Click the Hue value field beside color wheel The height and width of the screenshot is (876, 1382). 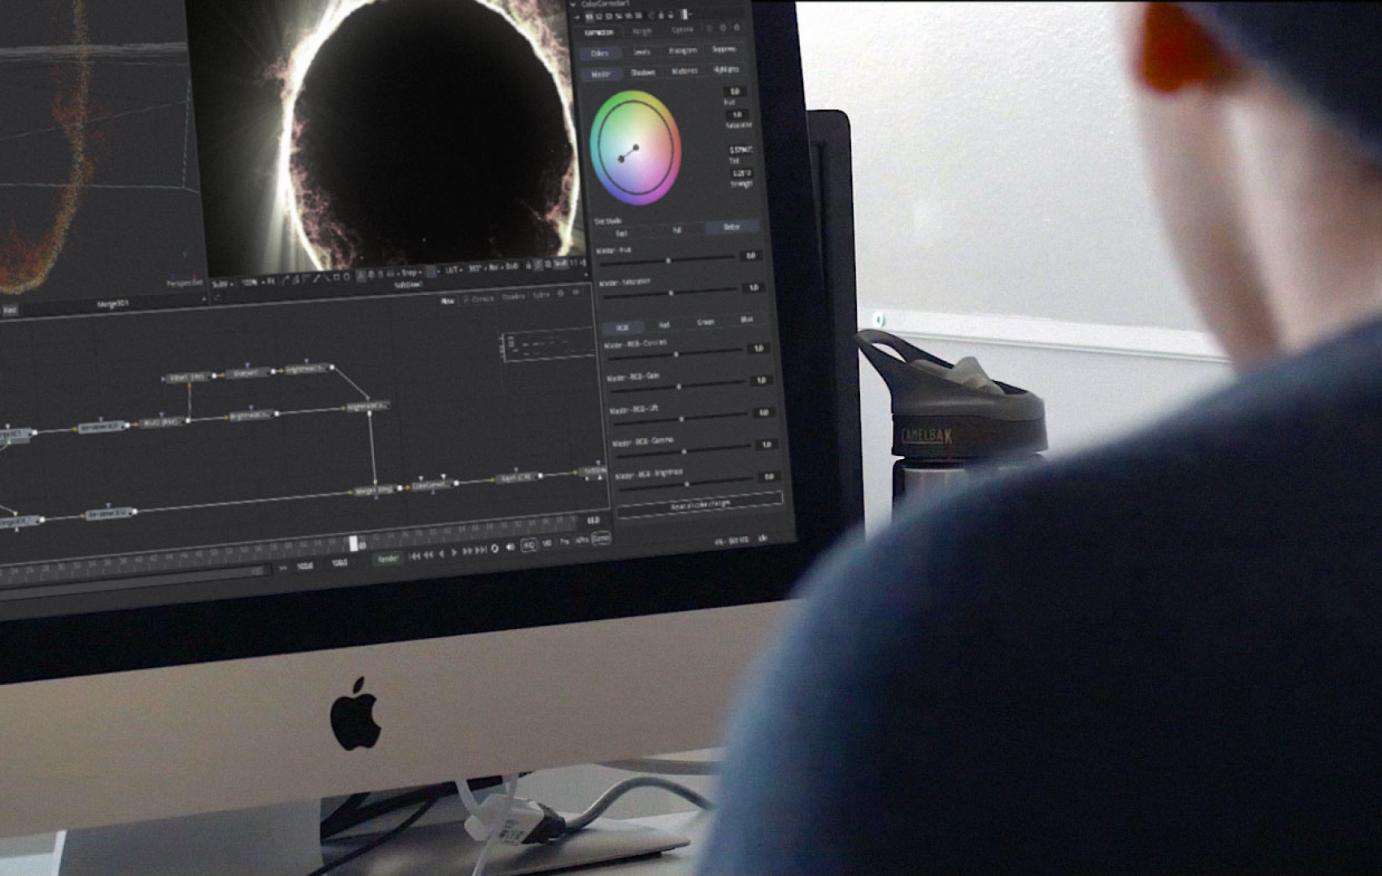[x=735, y=90]
